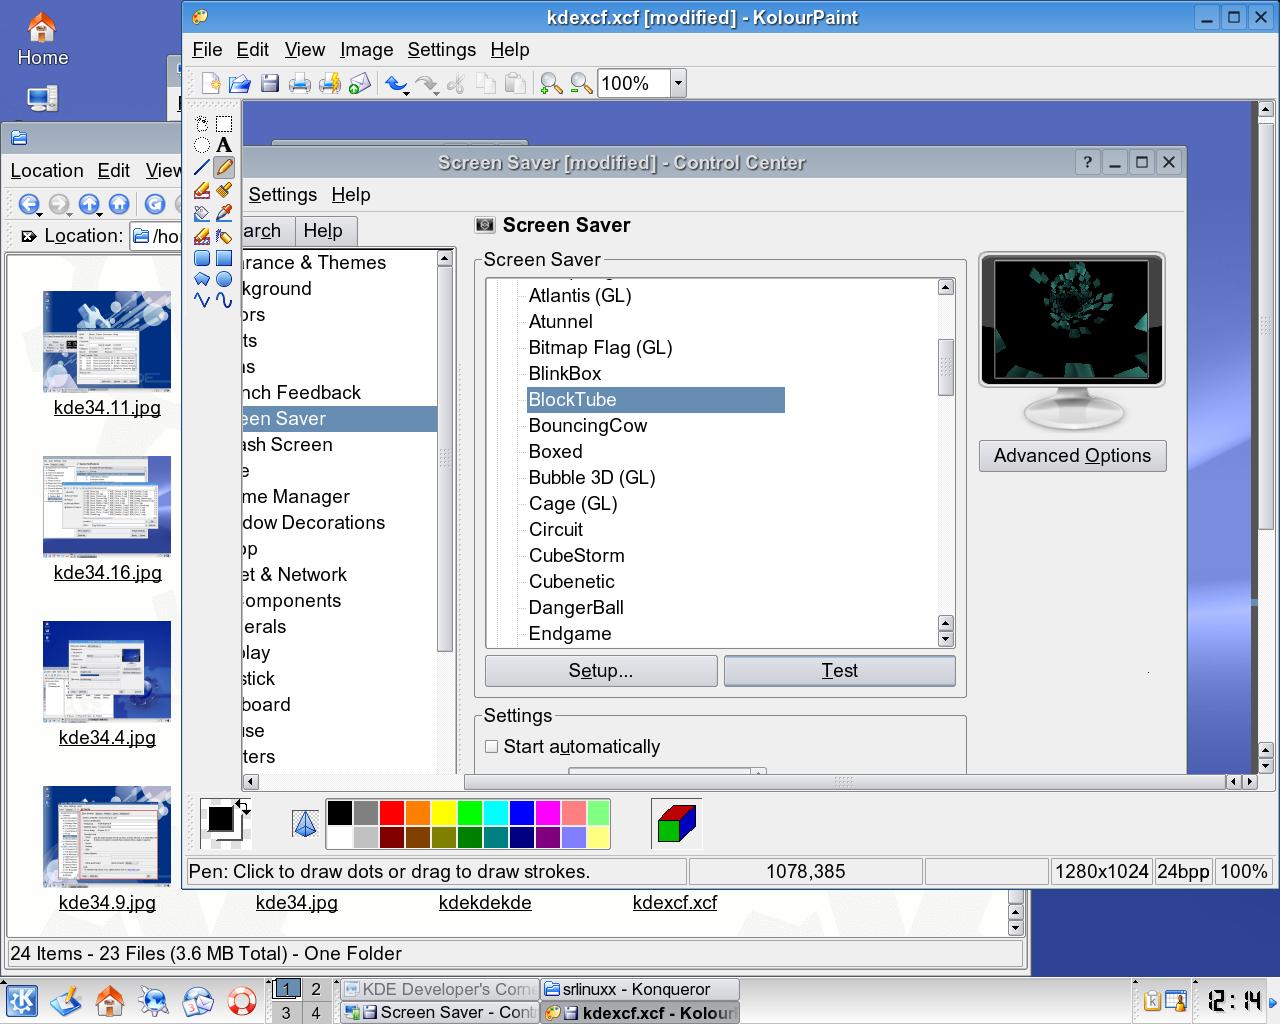
Task: Save the image with the floppy disk icon
Action: tap(270, 83)
